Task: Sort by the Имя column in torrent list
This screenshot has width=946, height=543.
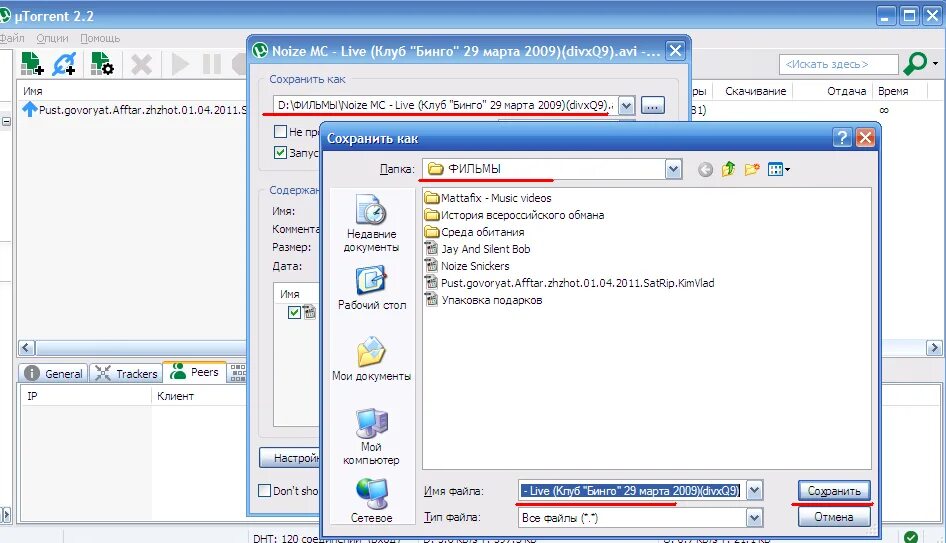Action: 33,91
